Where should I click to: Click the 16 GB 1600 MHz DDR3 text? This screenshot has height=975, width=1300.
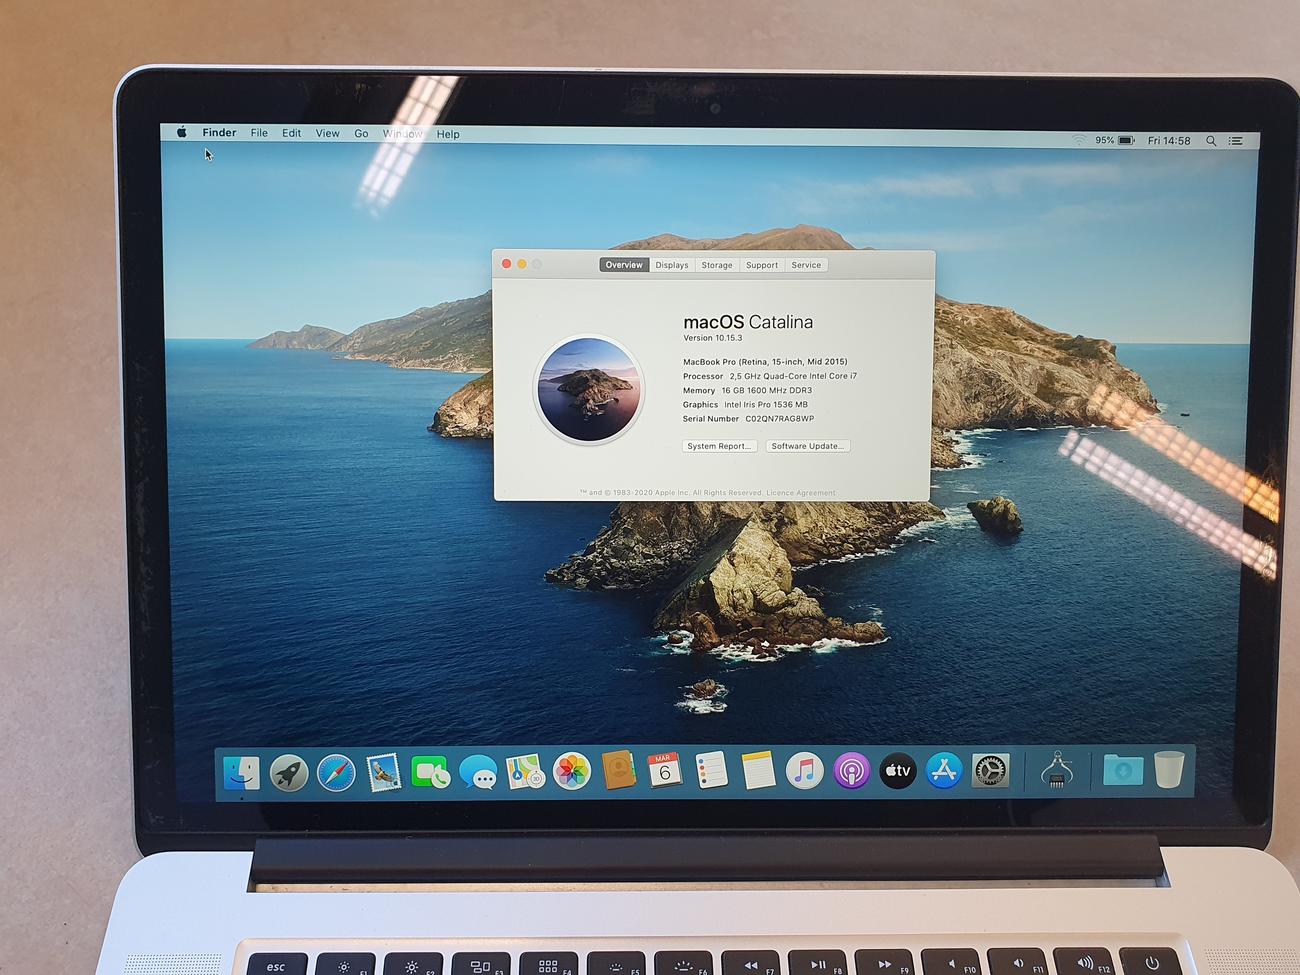tap(767, 391)
